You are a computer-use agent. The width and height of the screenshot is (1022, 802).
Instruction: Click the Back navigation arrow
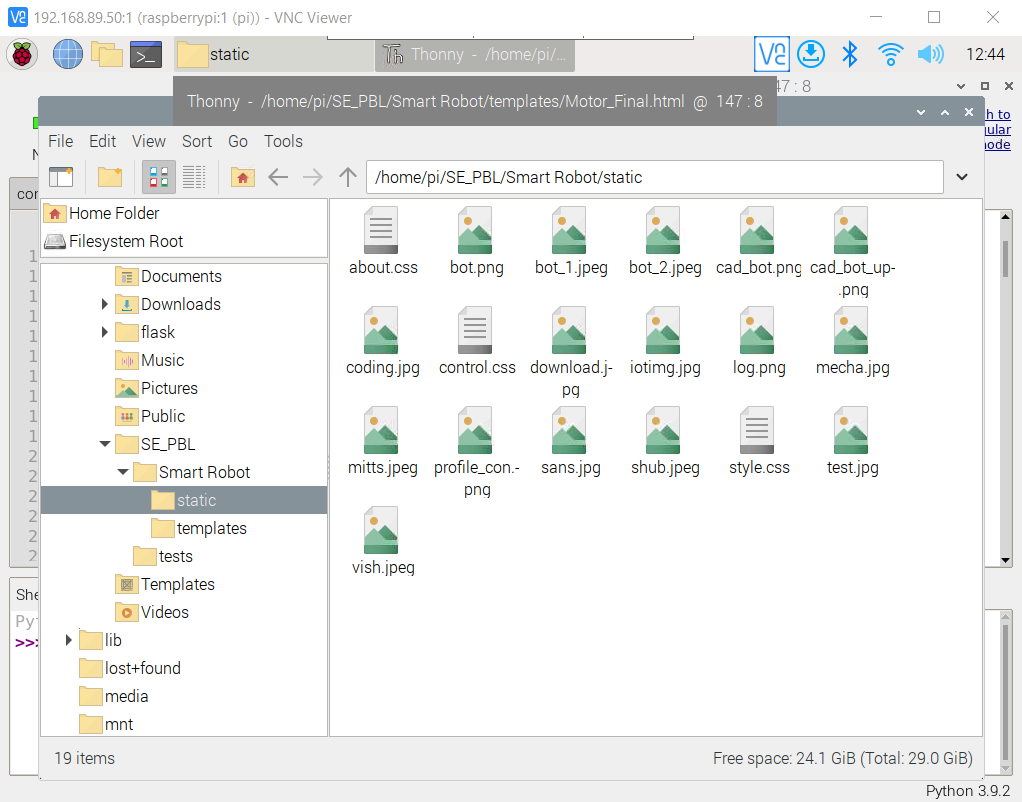pyautogui.click(x=279, y=177)
